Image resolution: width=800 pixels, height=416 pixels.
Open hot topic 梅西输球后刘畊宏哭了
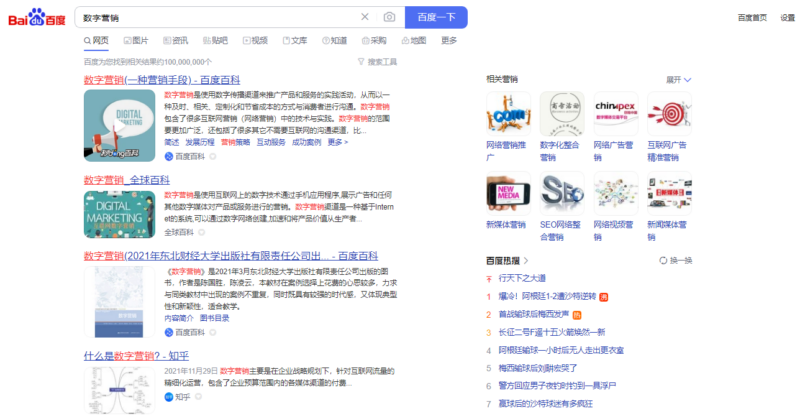(538, 368)
